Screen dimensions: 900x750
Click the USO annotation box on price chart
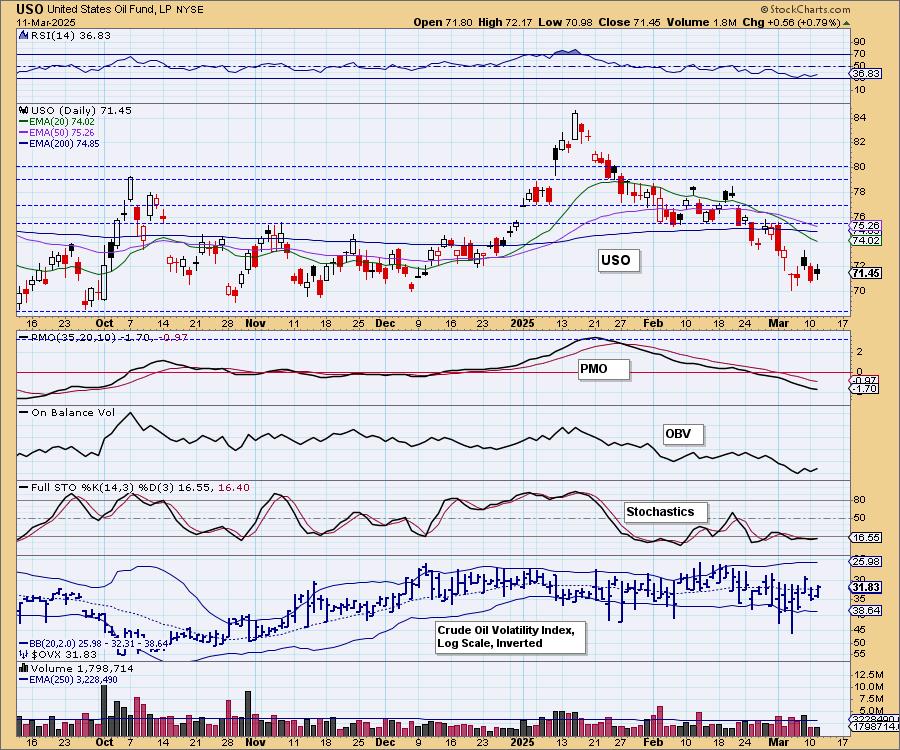(x=619, y=261)
